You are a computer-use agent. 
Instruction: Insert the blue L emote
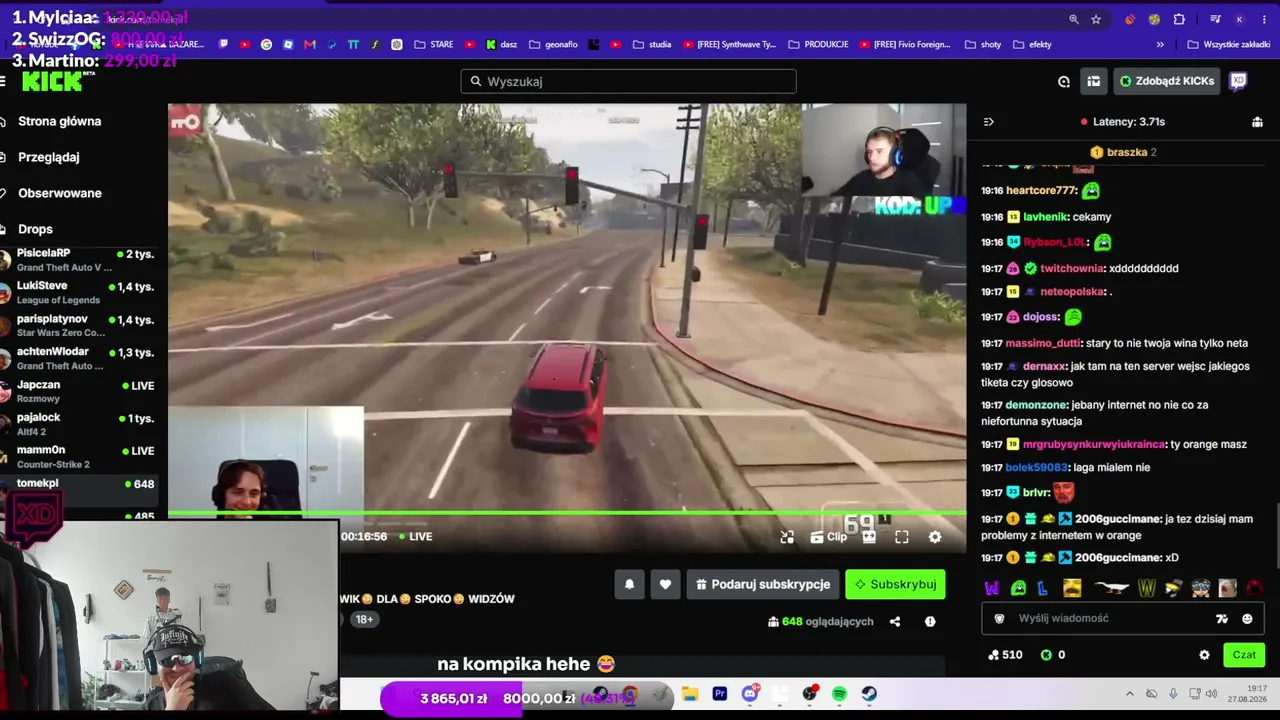(x=1043, y=588)
